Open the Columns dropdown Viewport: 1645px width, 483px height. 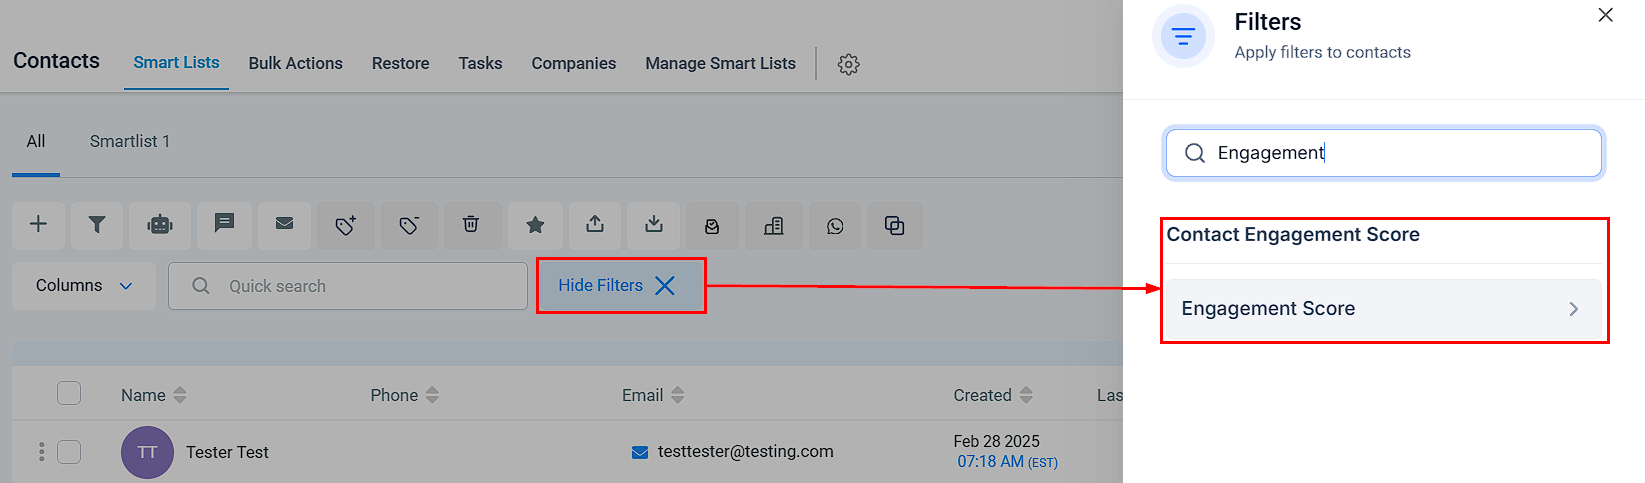click(84, 286)
